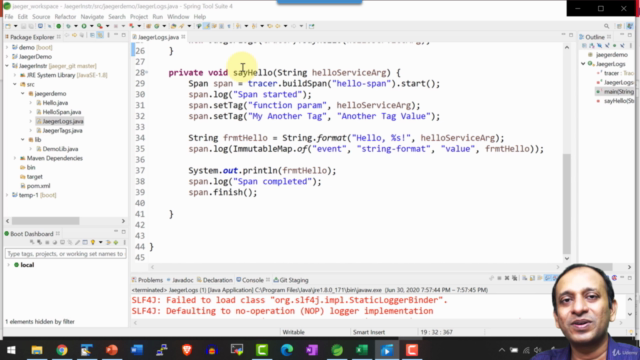Switch to the highlighted Spring perspective icon
640x360 pixels.
(630, 26)
